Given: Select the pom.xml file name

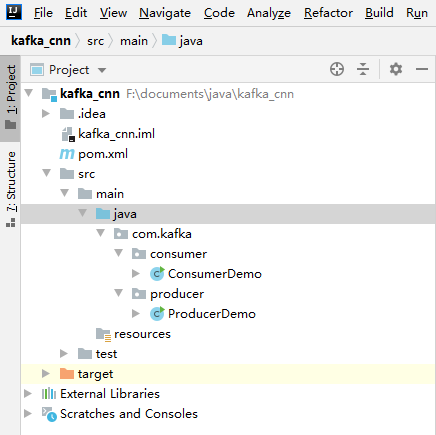Looking at the screenshot, I should point(103,154).
